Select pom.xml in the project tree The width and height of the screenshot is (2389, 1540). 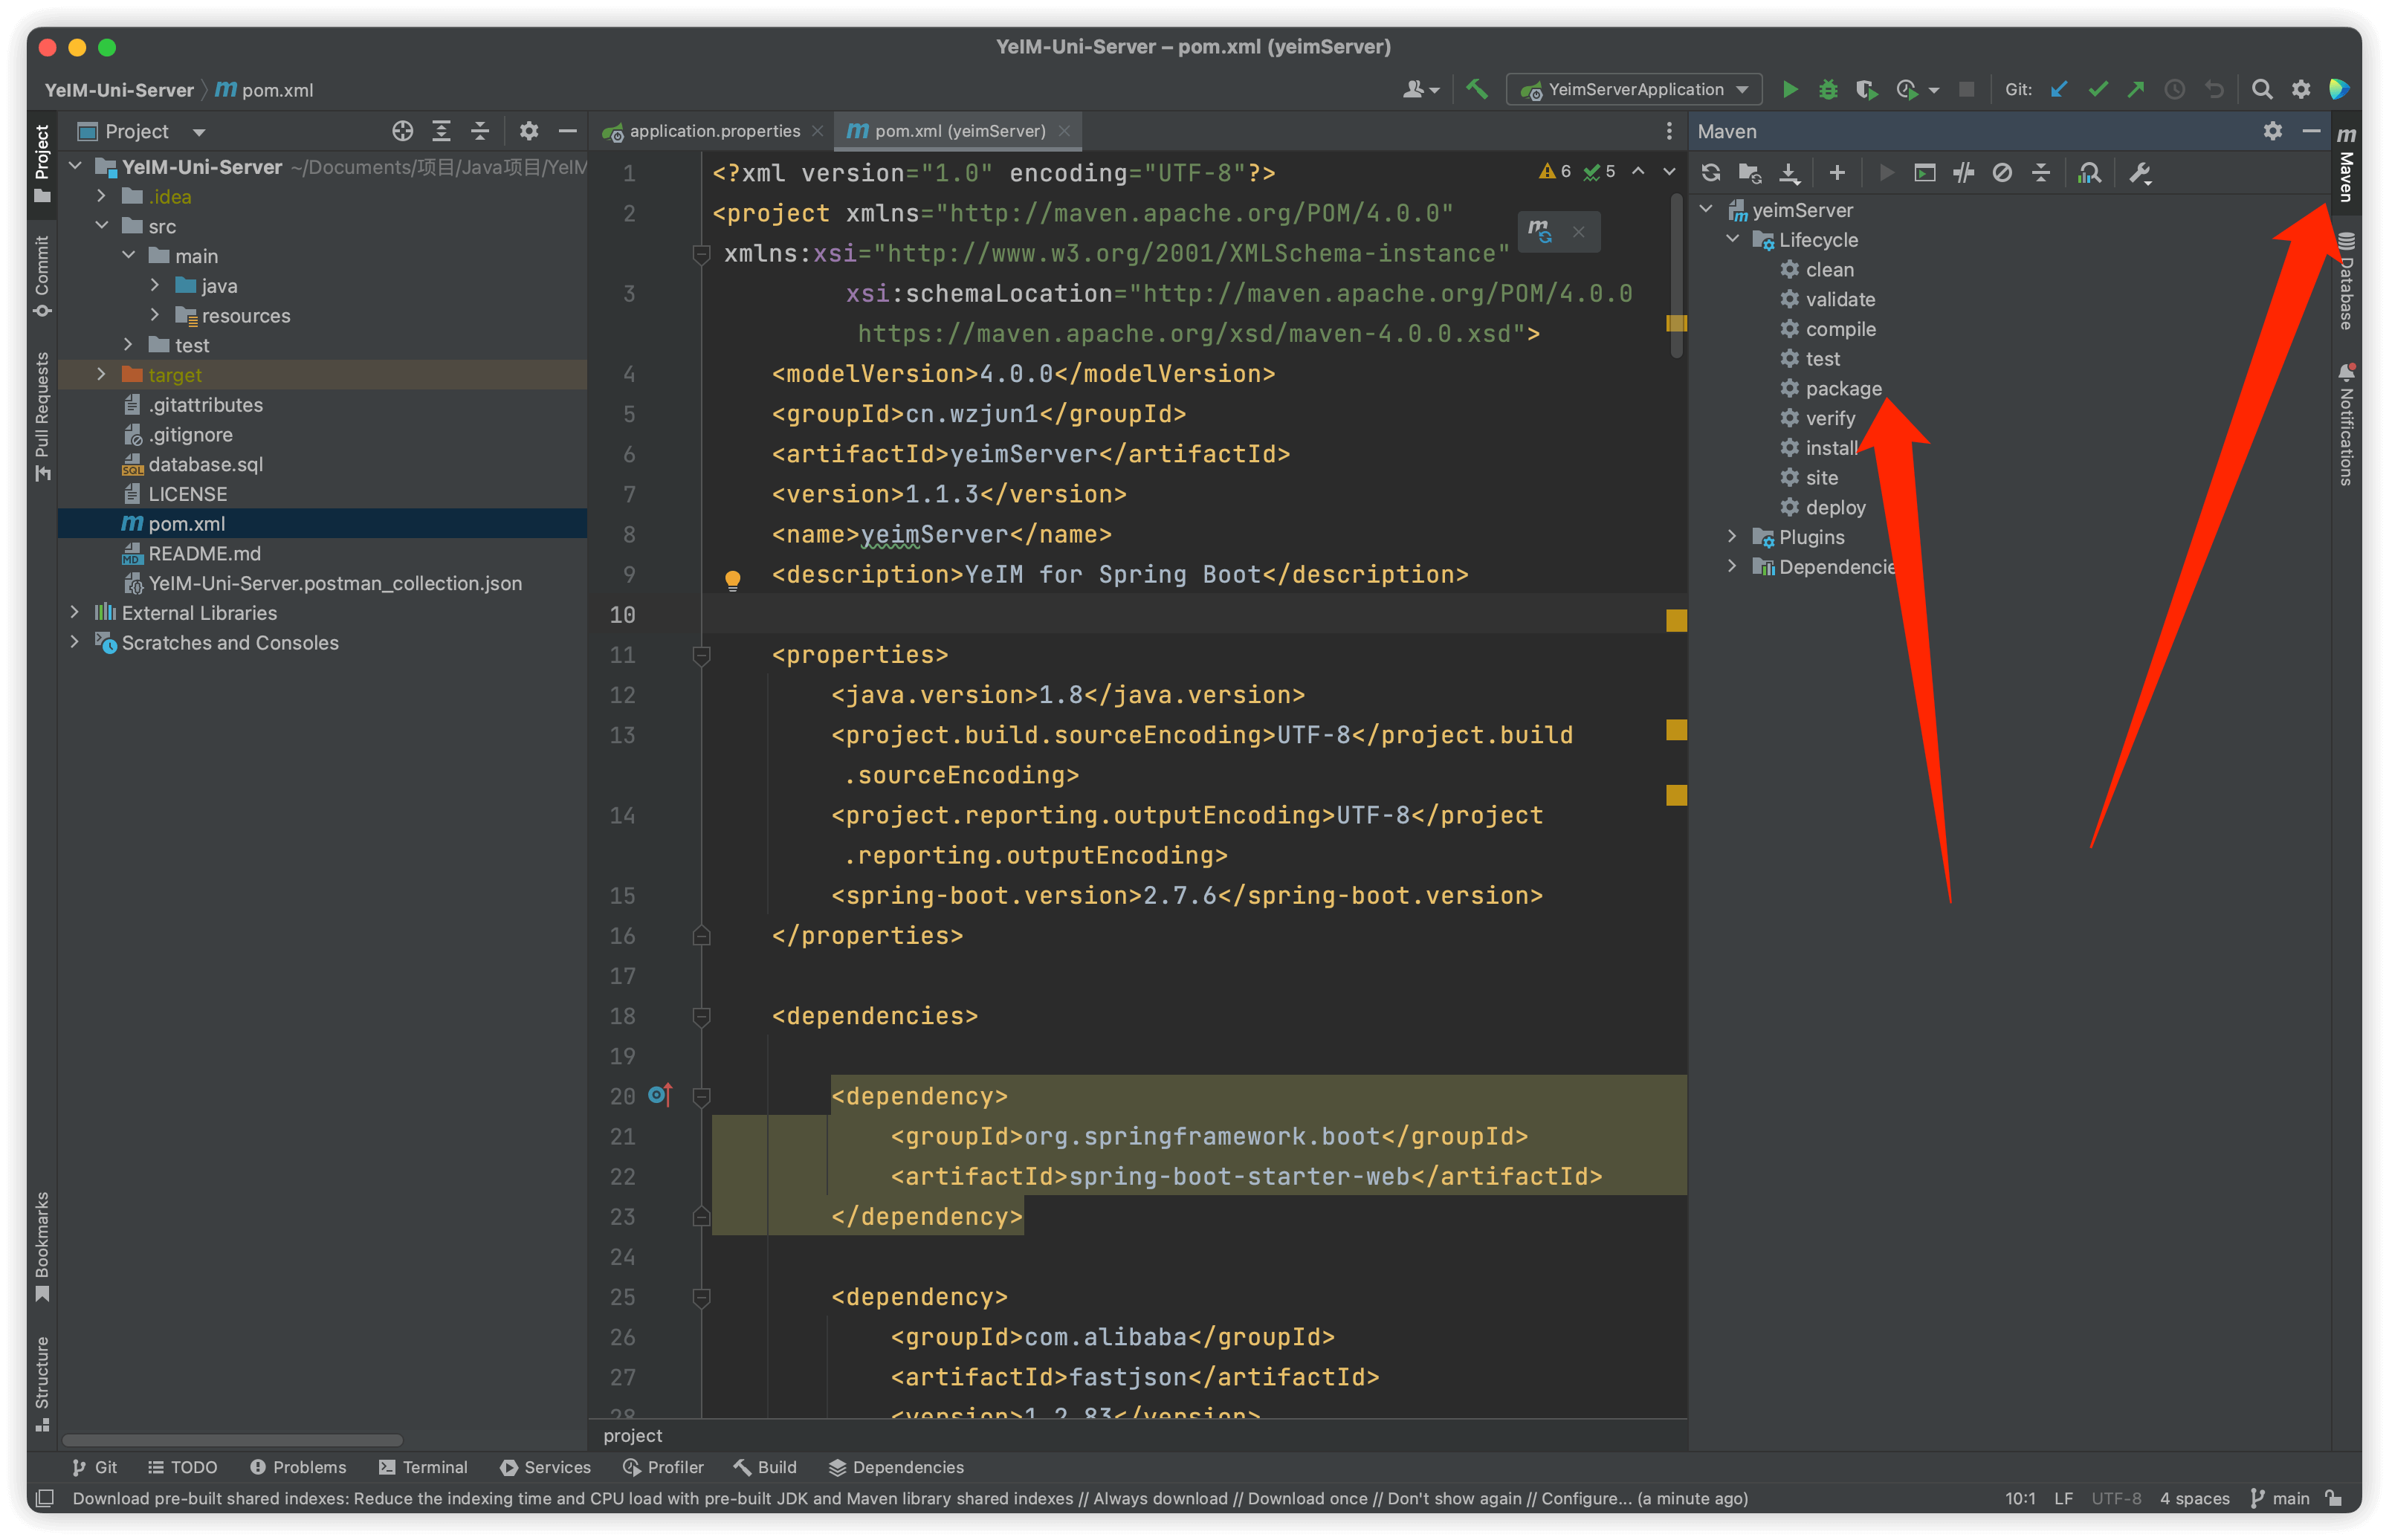coord(186,523)
